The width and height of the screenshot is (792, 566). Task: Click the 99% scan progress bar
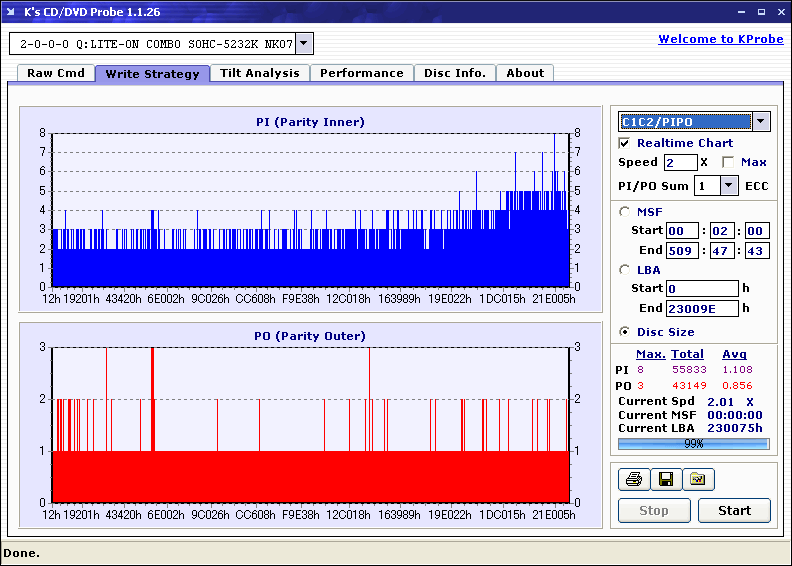point(693,443)
